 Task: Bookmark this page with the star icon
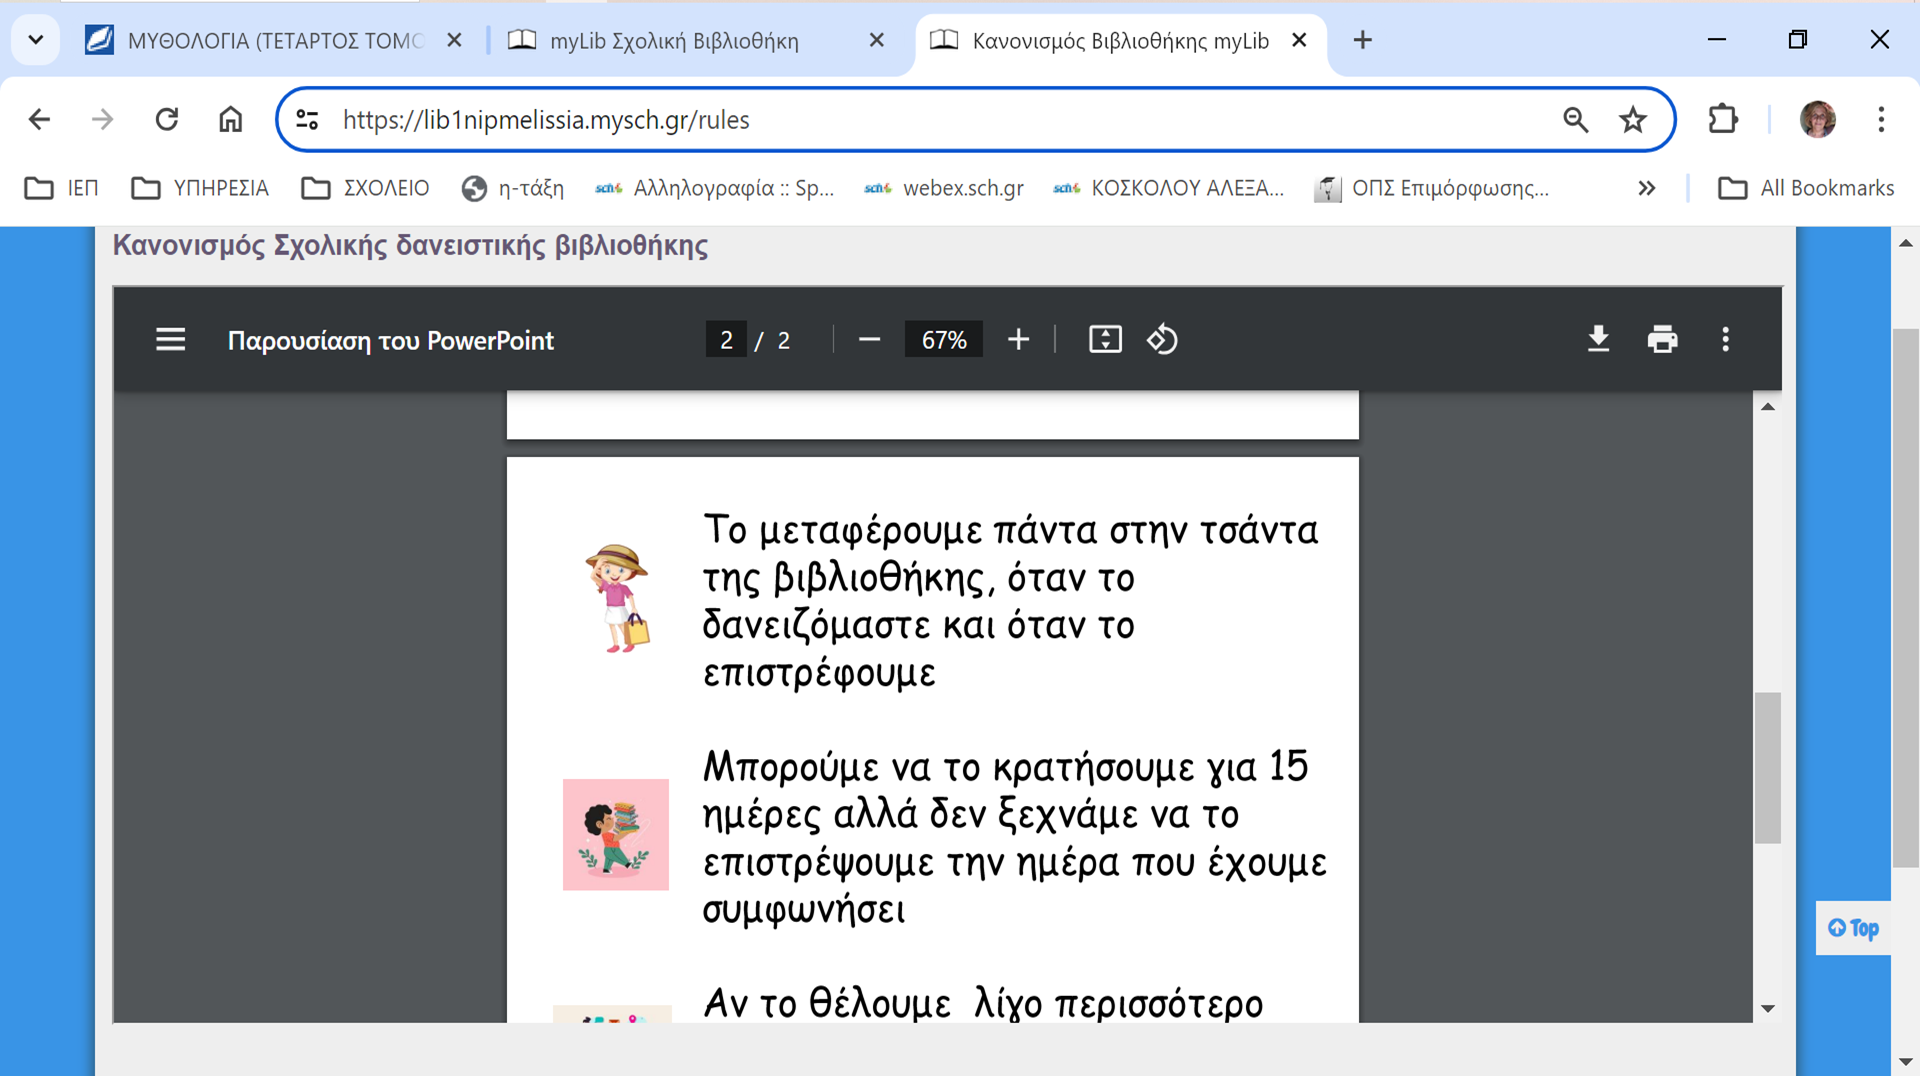click(x=1633, y=120)
